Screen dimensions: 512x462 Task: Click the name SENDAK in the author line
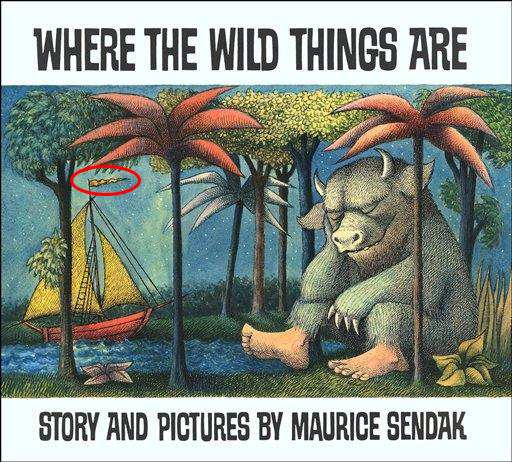[426, 427]
